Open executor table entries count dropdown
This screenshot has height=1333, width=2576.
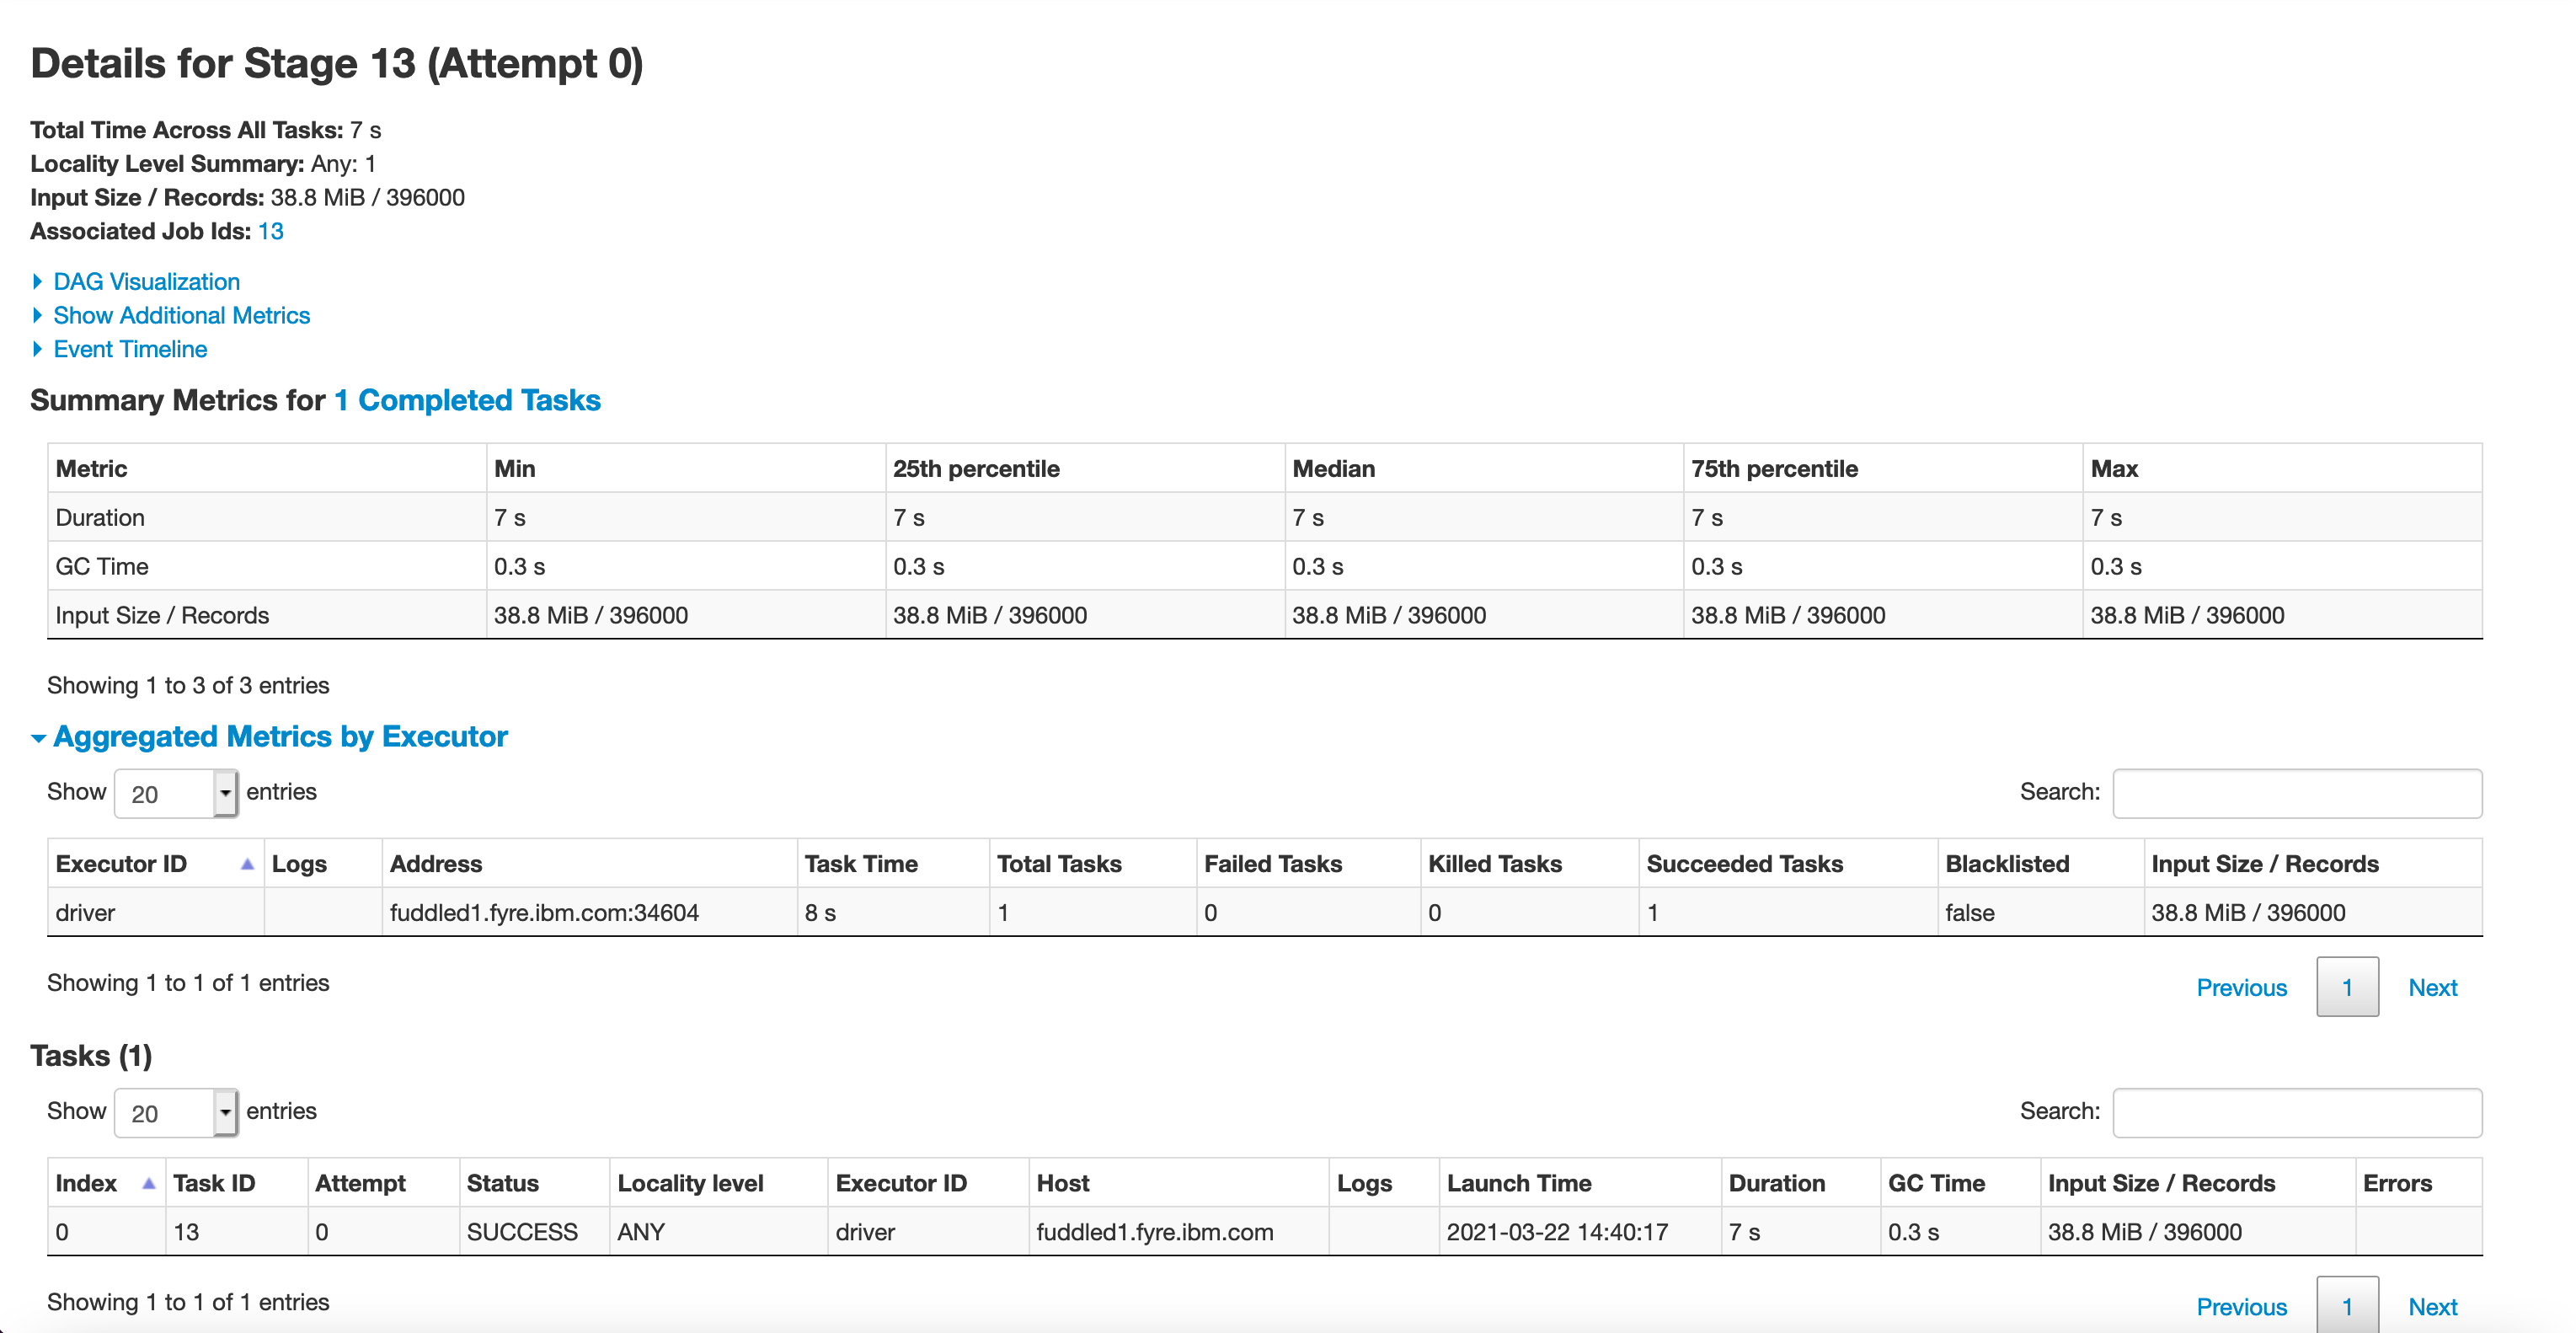click(176, 794)
